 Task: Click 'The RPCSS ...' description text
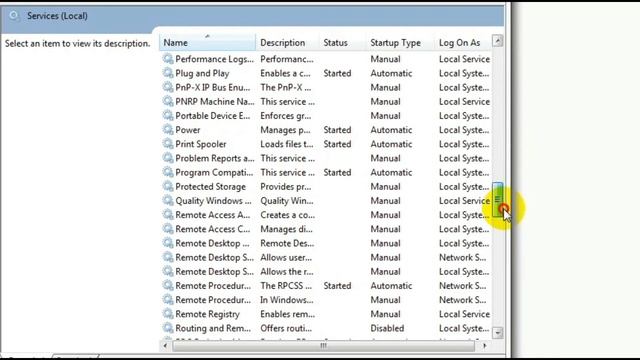tap(286, 286)
